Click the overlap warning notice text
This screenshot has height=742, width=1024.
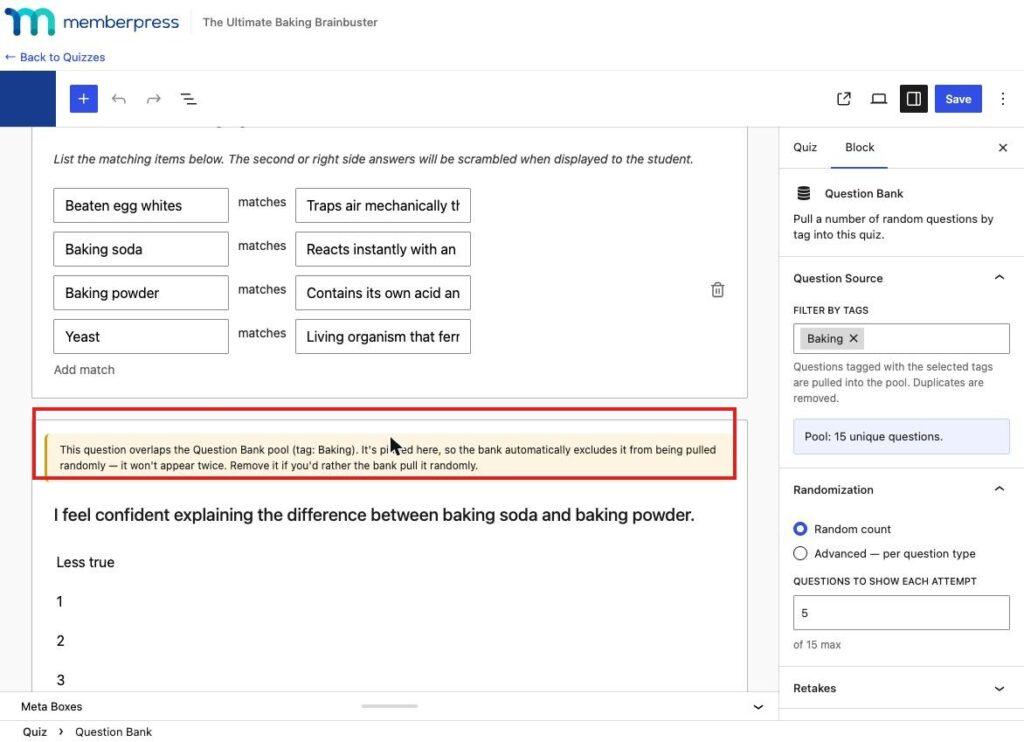(x=388, y=457)
